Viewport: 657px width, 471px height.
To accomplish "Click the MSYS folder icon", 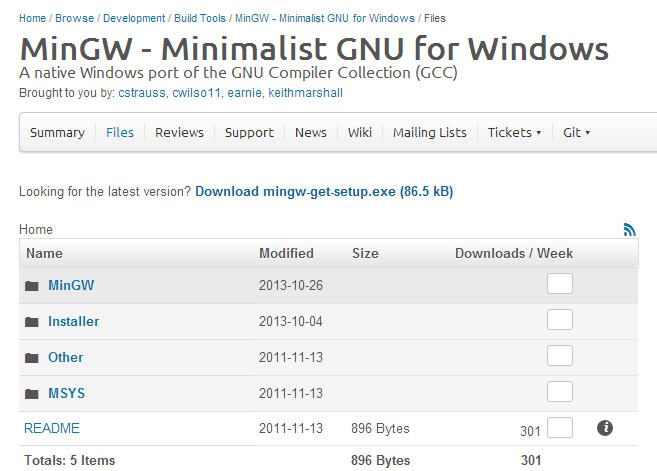I will [x=32, y=394].
